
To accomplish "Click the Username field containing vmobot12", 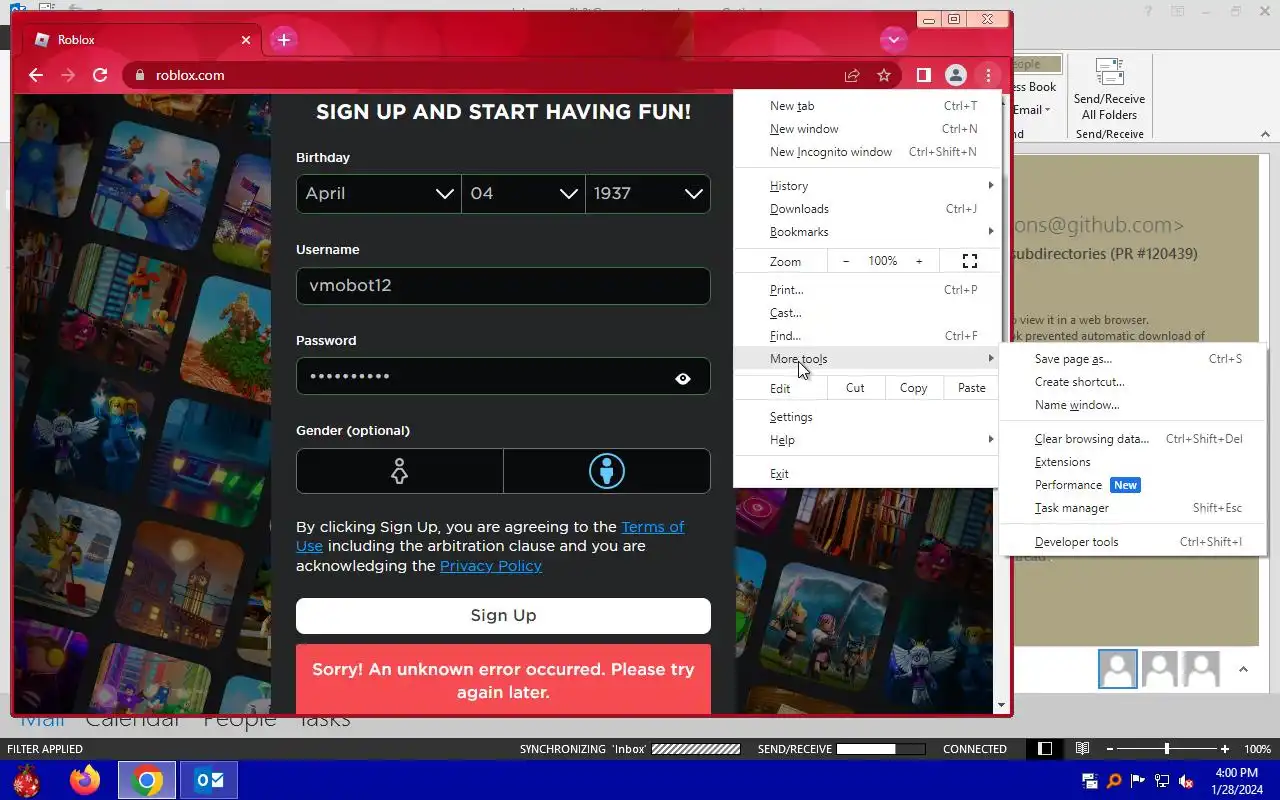I will 503,286.
